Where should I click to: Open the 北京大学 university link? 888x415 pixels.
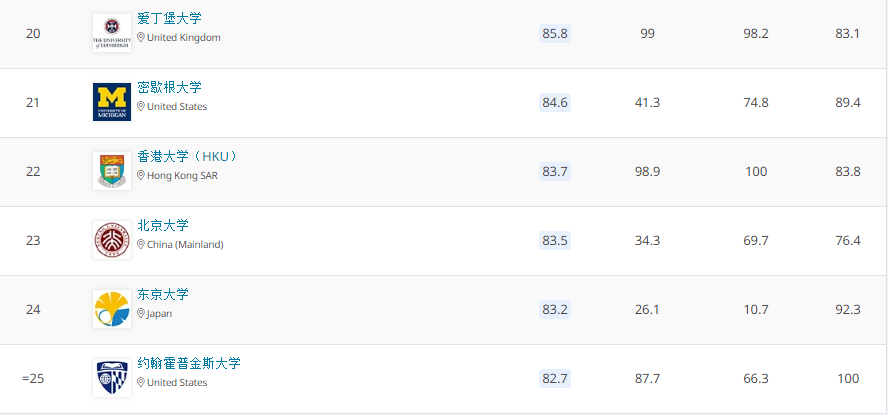coord(163,225)
